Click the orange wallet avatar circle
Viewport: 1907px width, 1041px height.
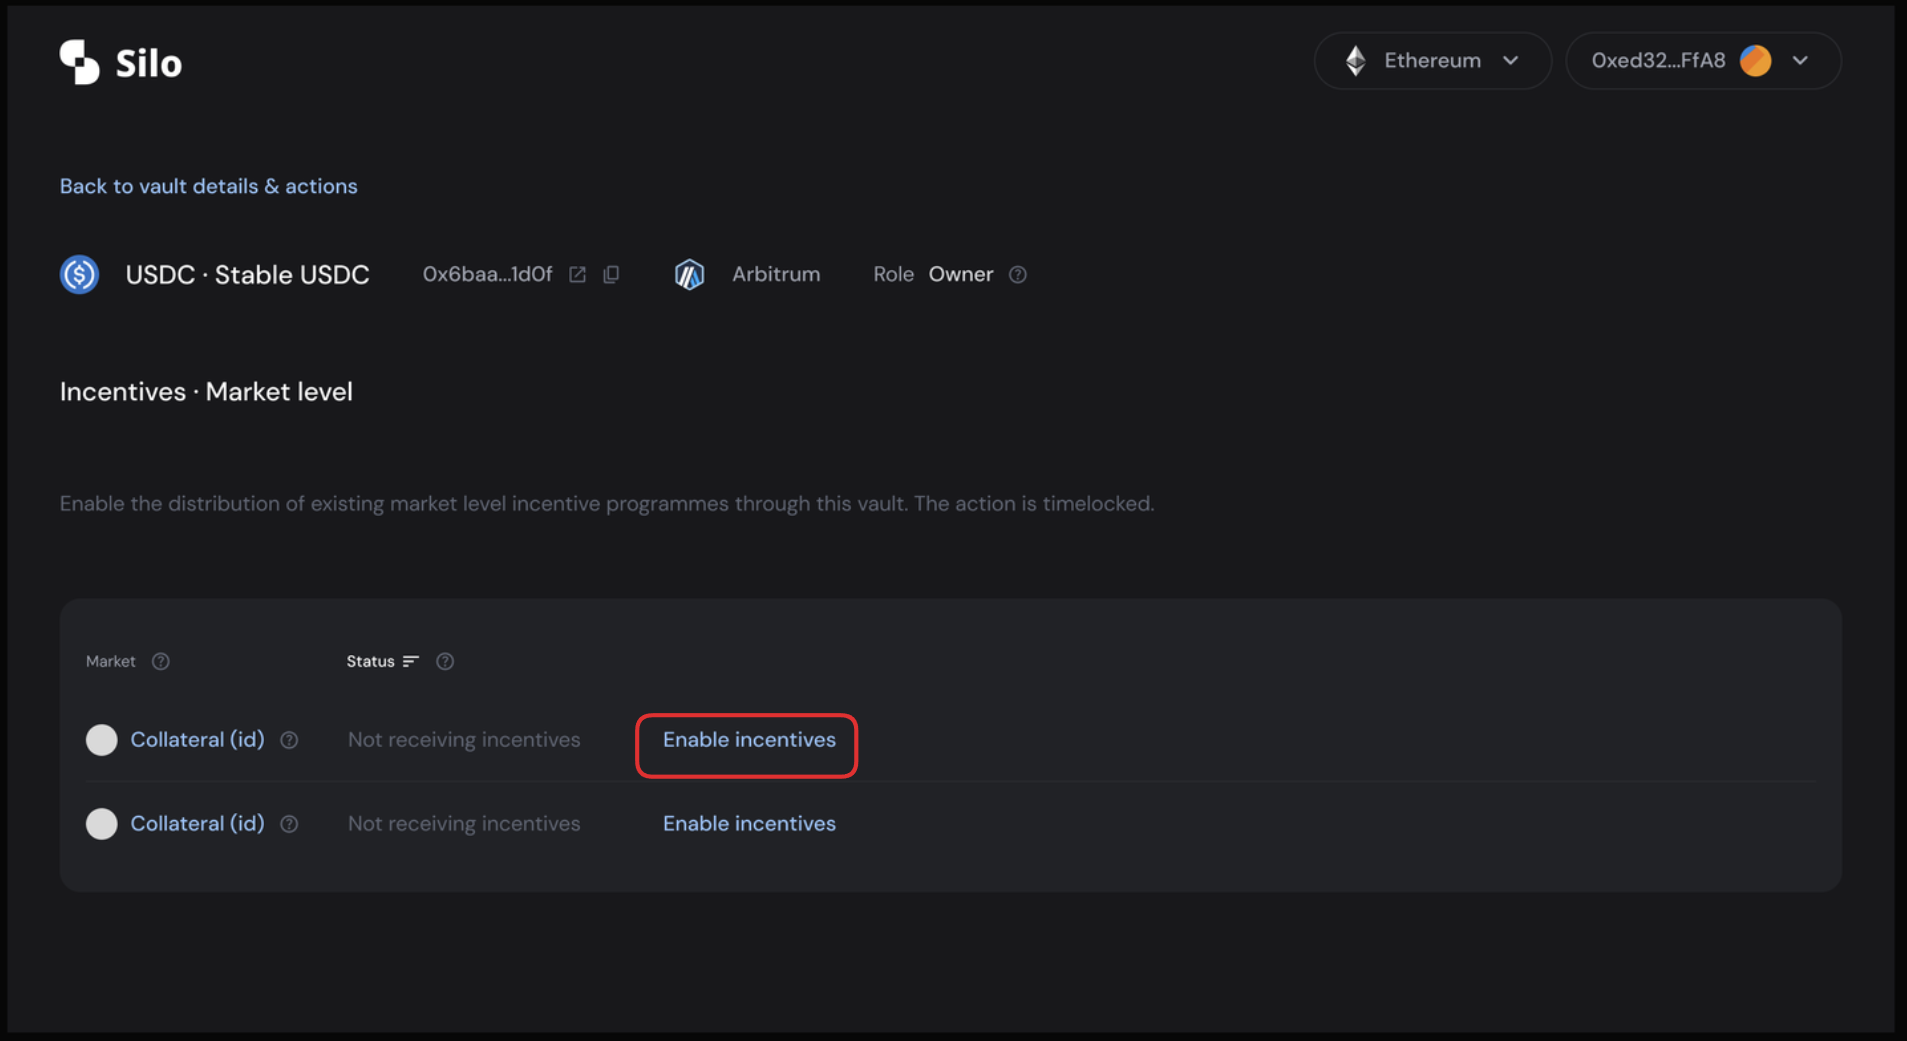(1756, 60)
